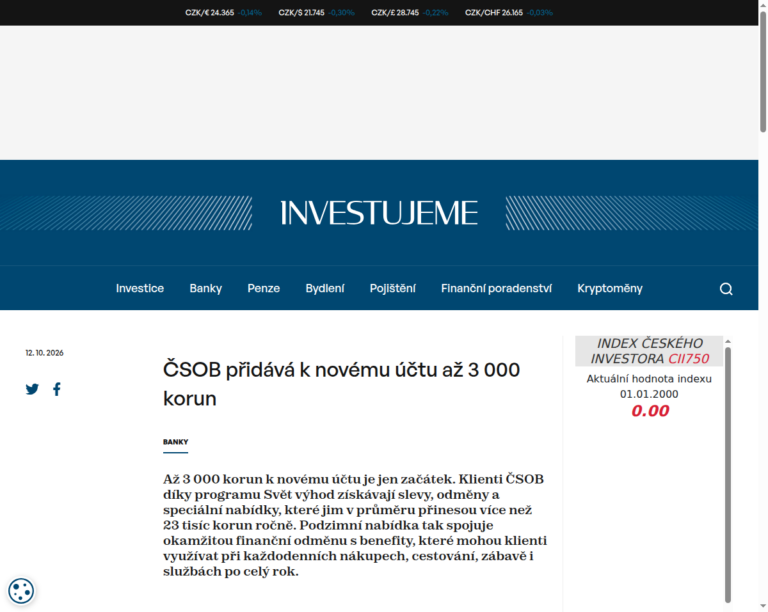Click the index value 0.00
Image resolution: width=768 pixels, height=612 pixels.
point(650,411)
